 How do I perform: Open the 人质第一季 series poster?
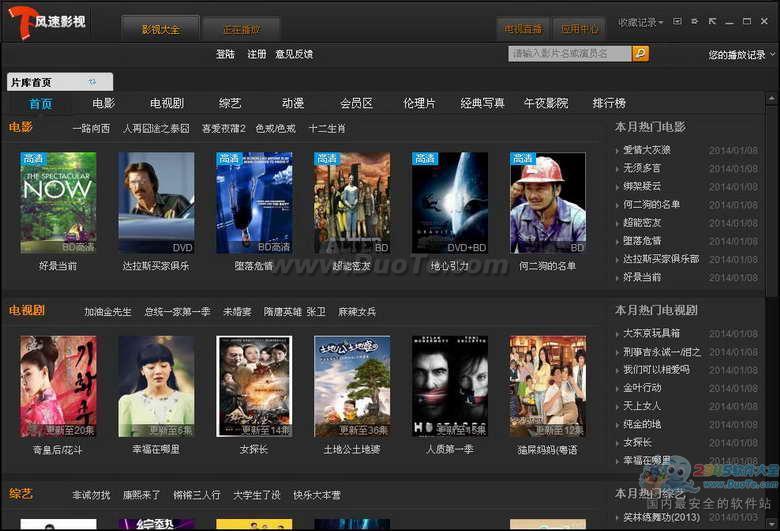point(450,386)
